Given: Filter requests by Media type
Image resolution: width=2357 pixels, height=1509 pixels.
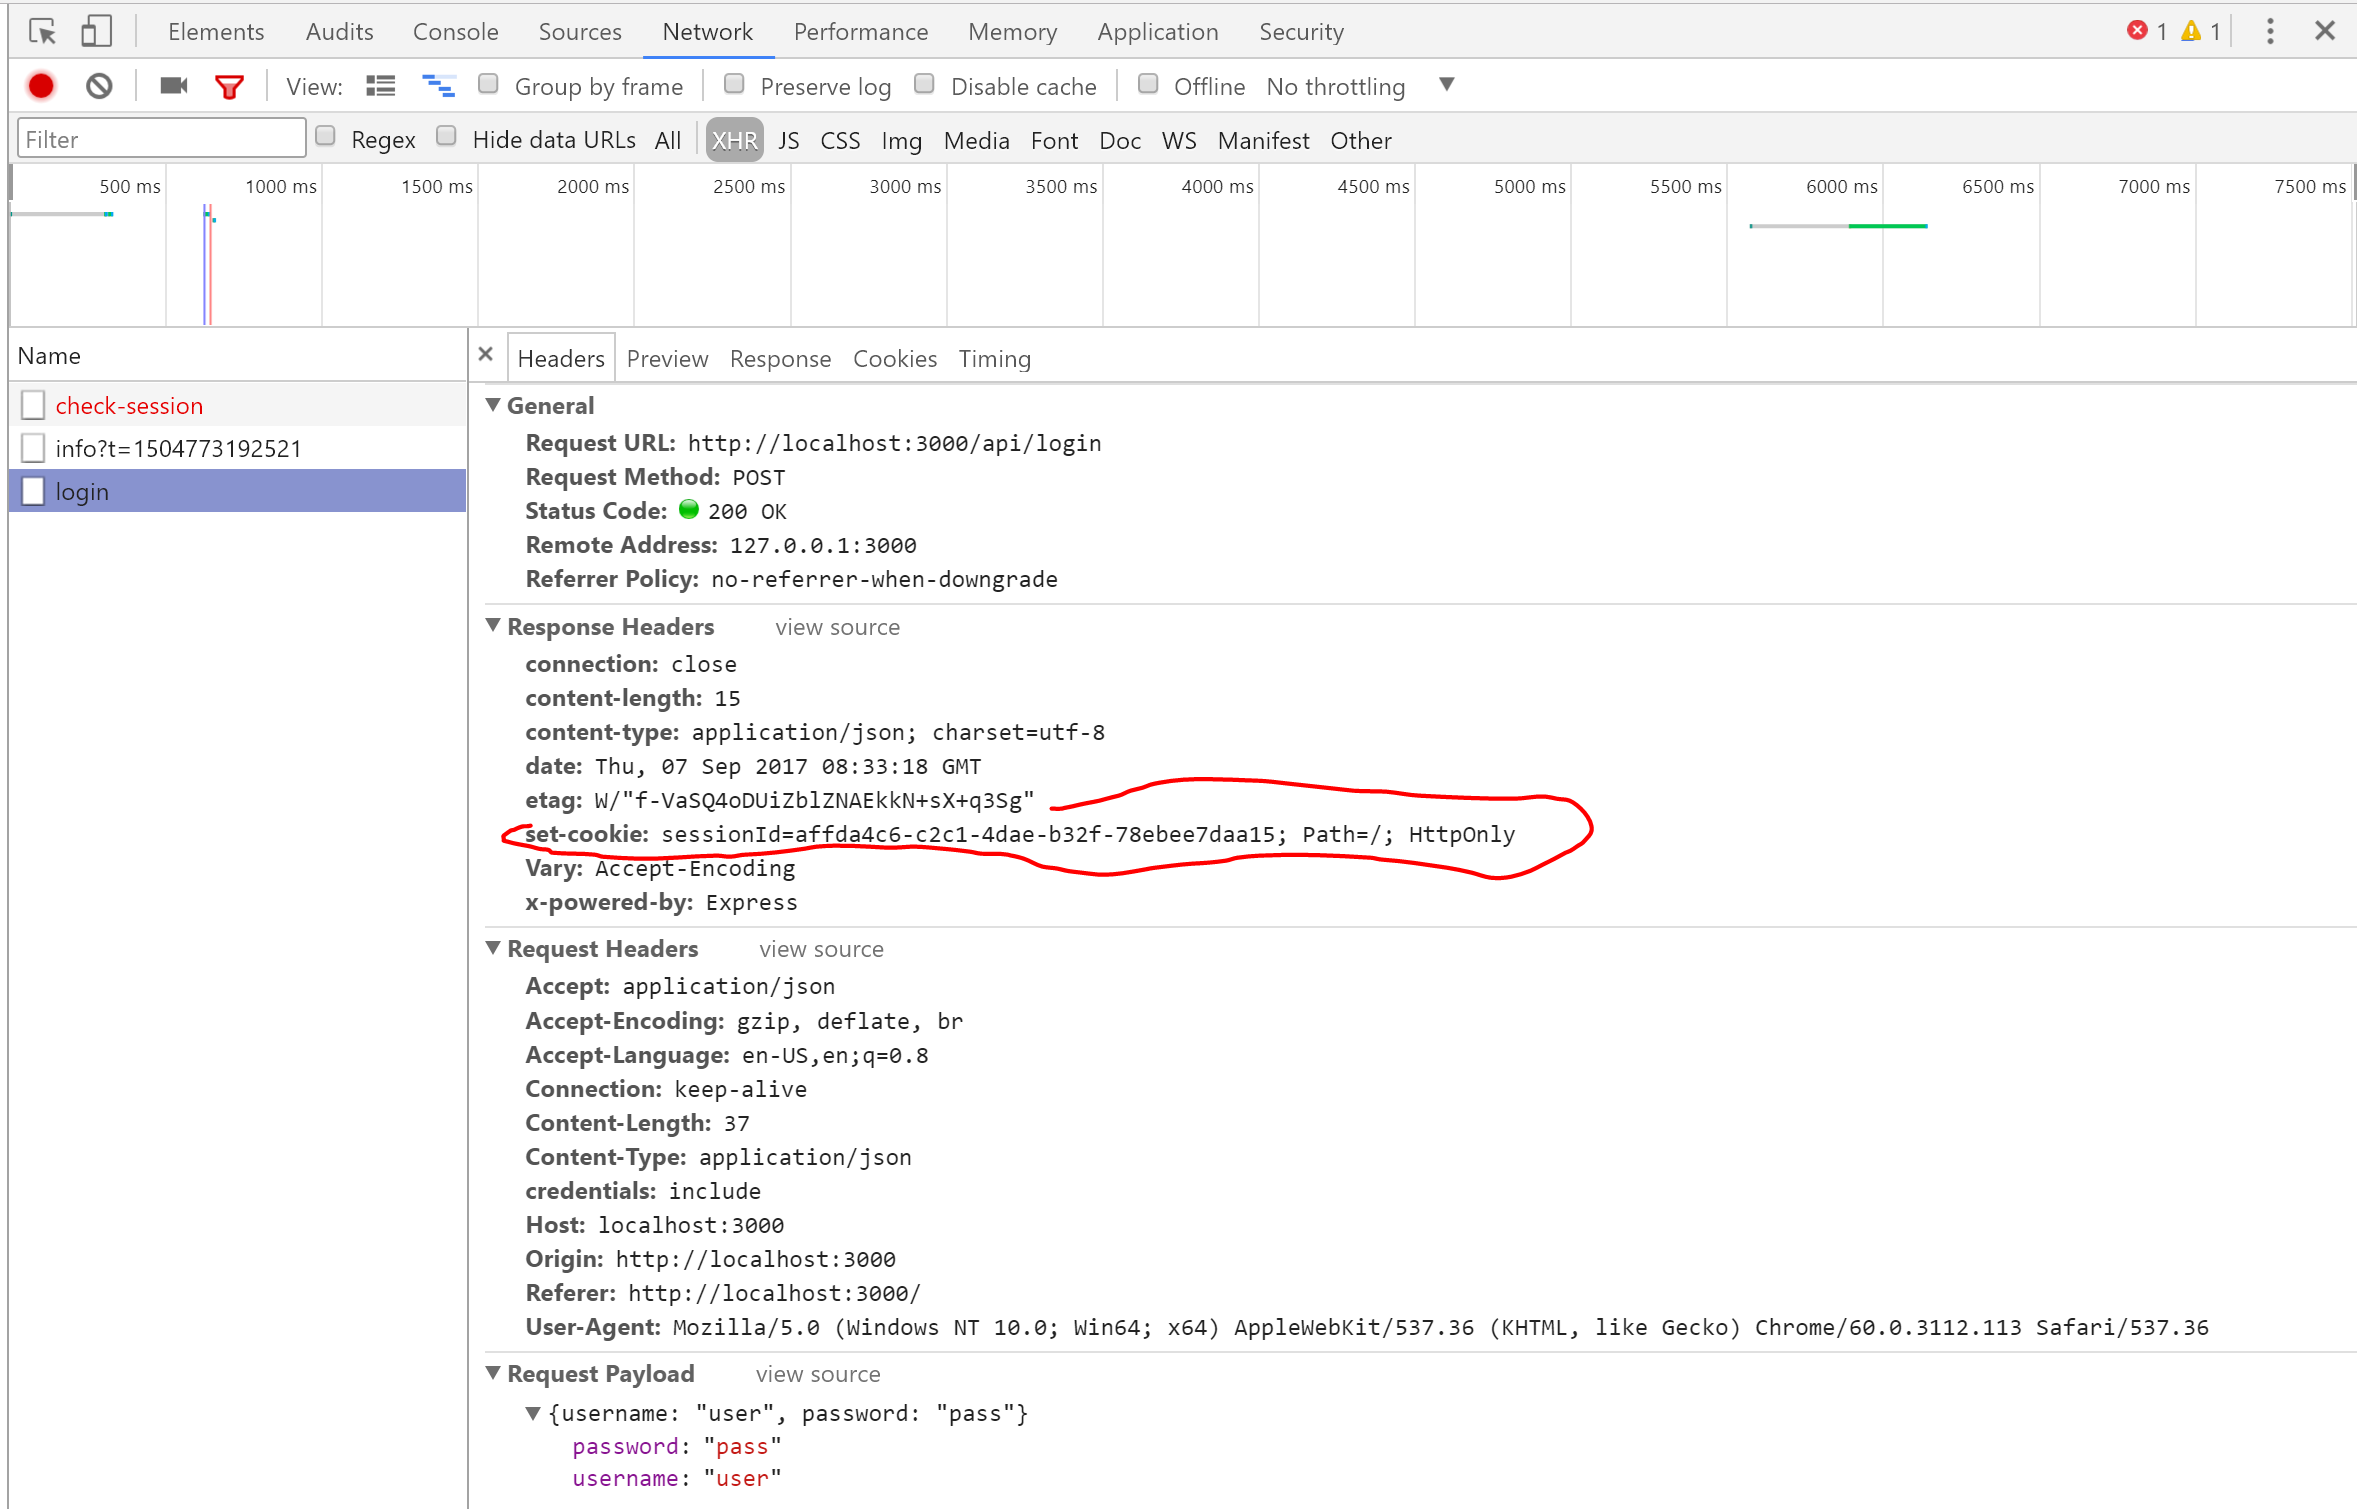Looking at the screenshot, I should pyautogui.click(x=976, y=140).
